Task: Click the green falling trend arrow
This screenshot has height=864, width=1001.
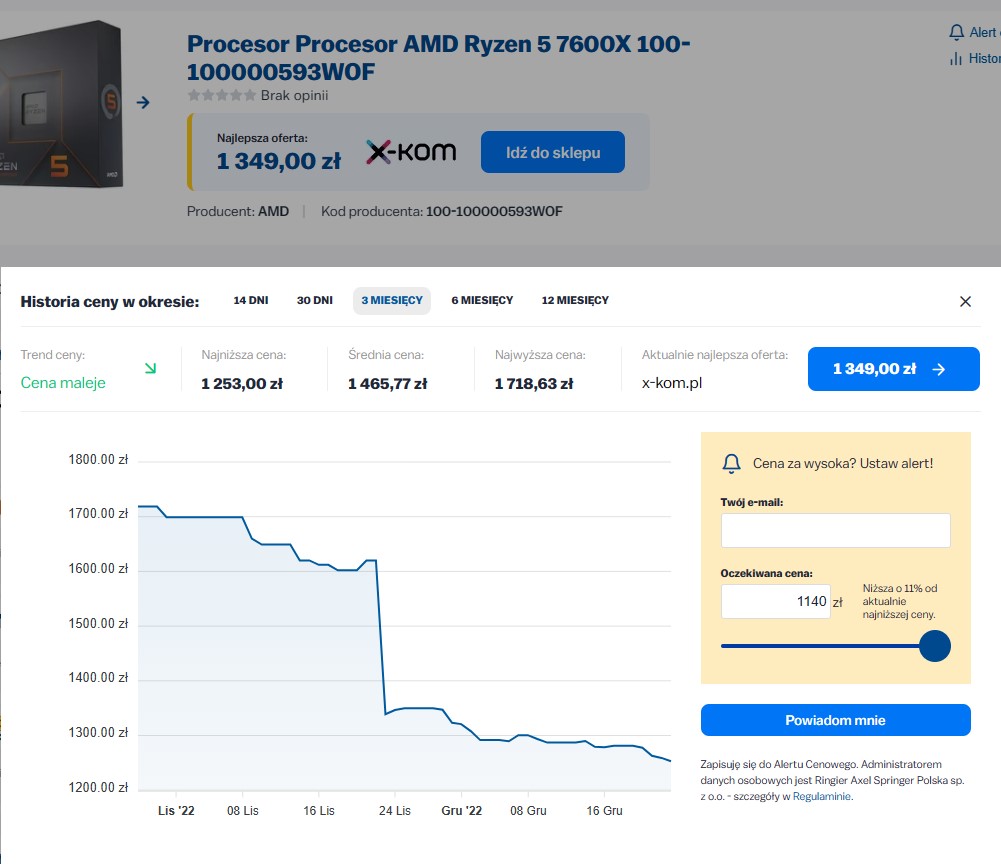Action: (x=151, y=368)
